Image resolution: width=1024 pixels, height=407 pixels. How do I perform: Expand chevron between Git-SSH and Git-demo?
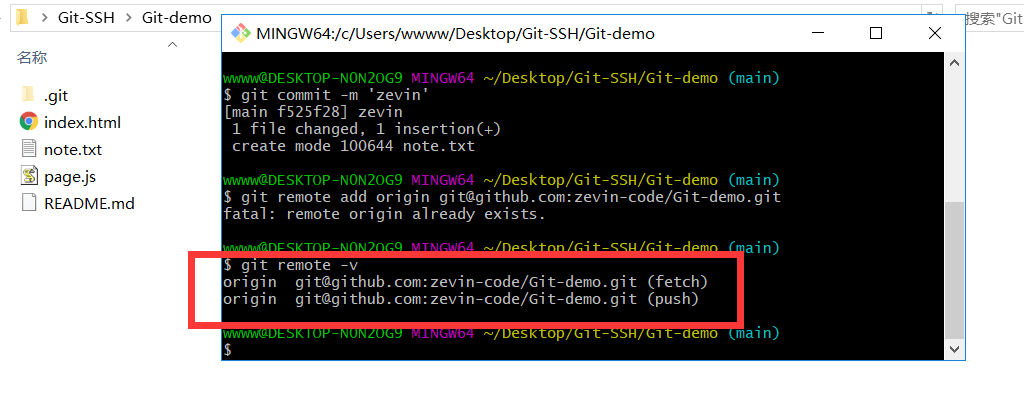129,18
